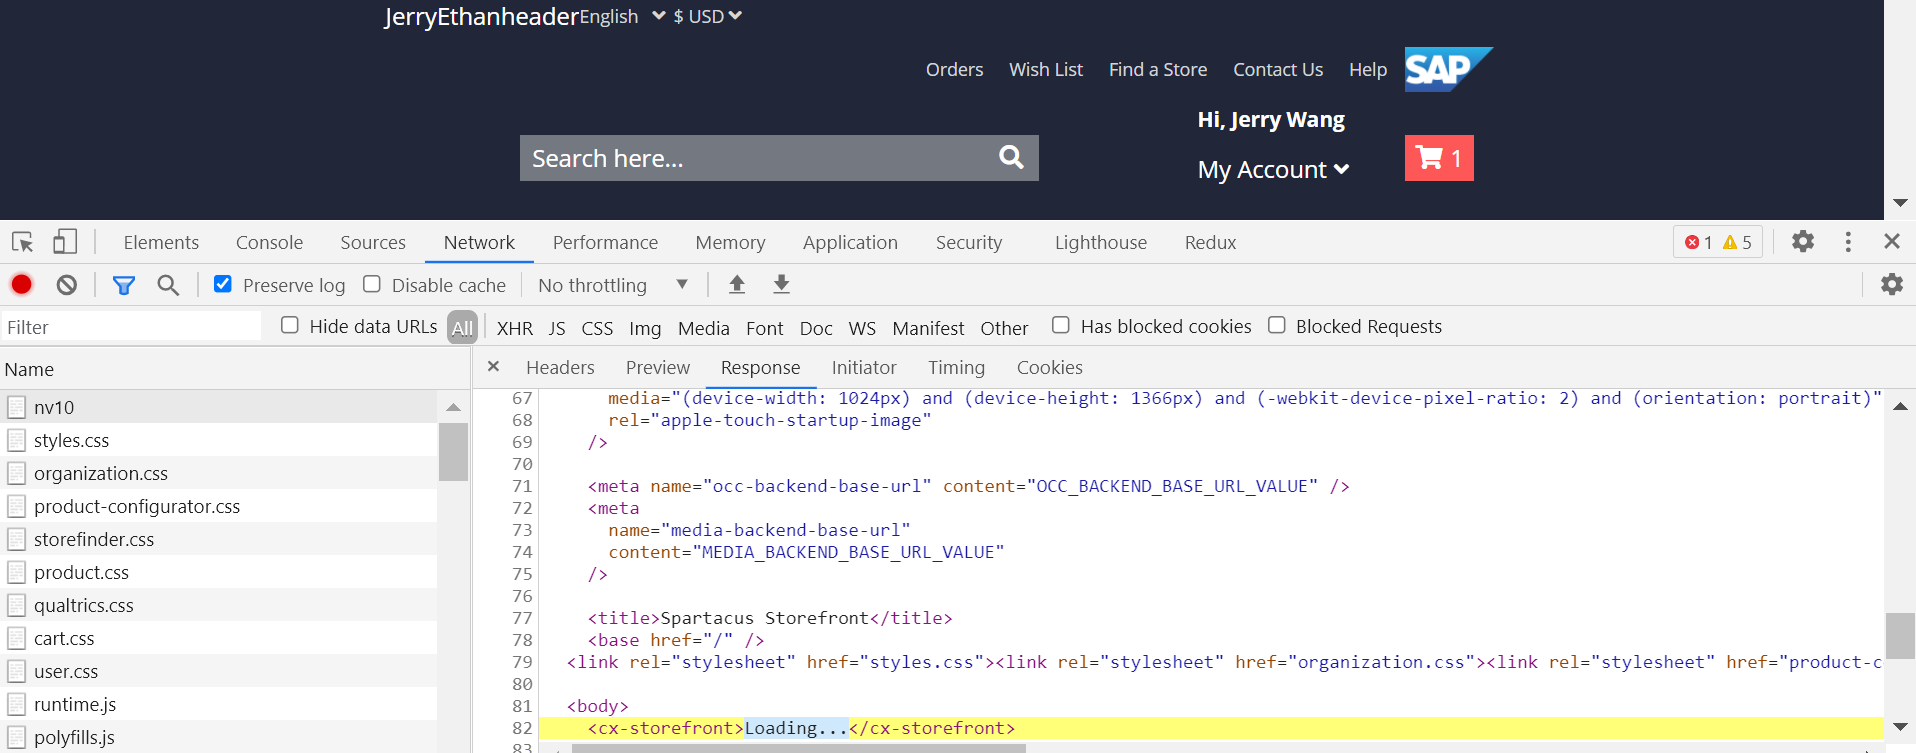Open Network settings gear icon

coord(1892,284)
